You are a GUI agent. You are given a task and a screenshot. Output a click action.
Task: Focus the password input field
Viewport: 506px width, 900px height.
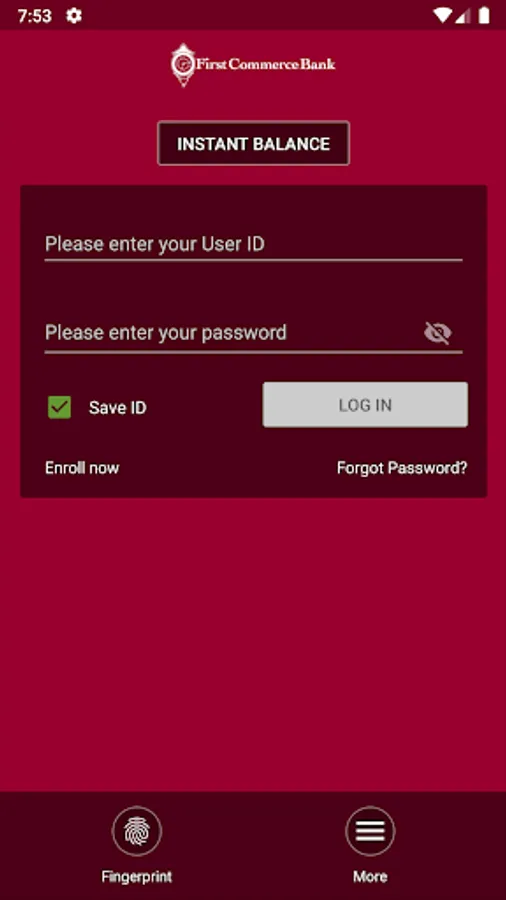click(232, 333)
